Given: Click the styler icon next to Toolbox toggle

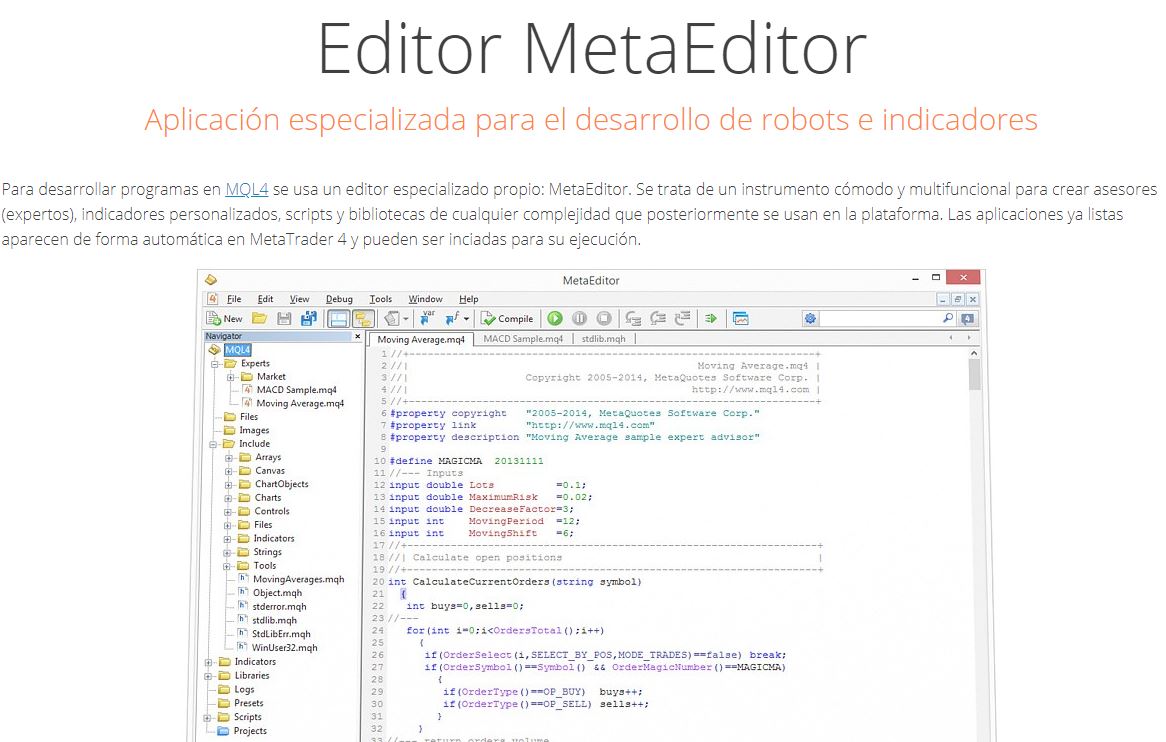Looking at the screenshot, I should (392, 318).
